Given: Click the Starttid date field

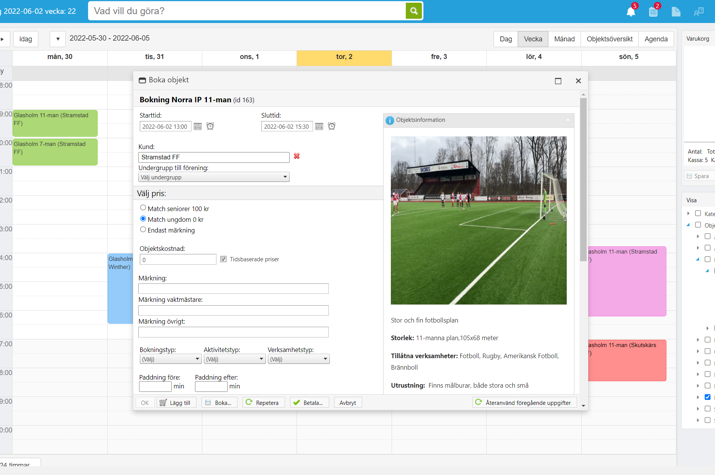Looking at the screenshot, I should [x=165, y=126].
